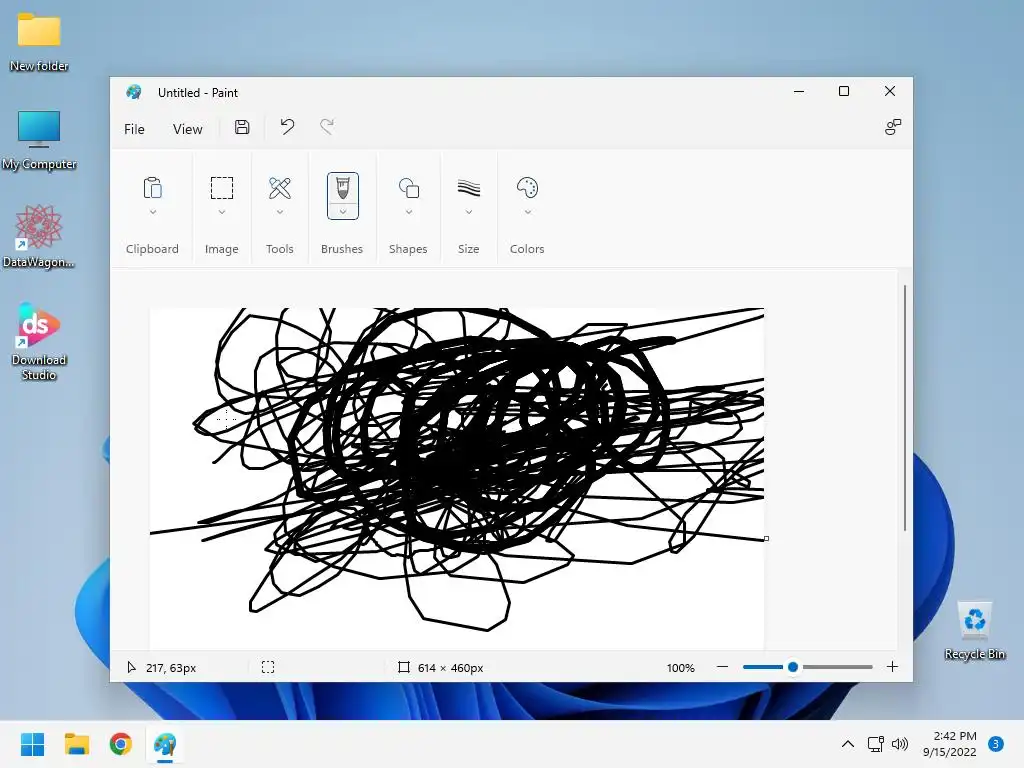Click the Redo arrow icon

(x=327, y=127)
